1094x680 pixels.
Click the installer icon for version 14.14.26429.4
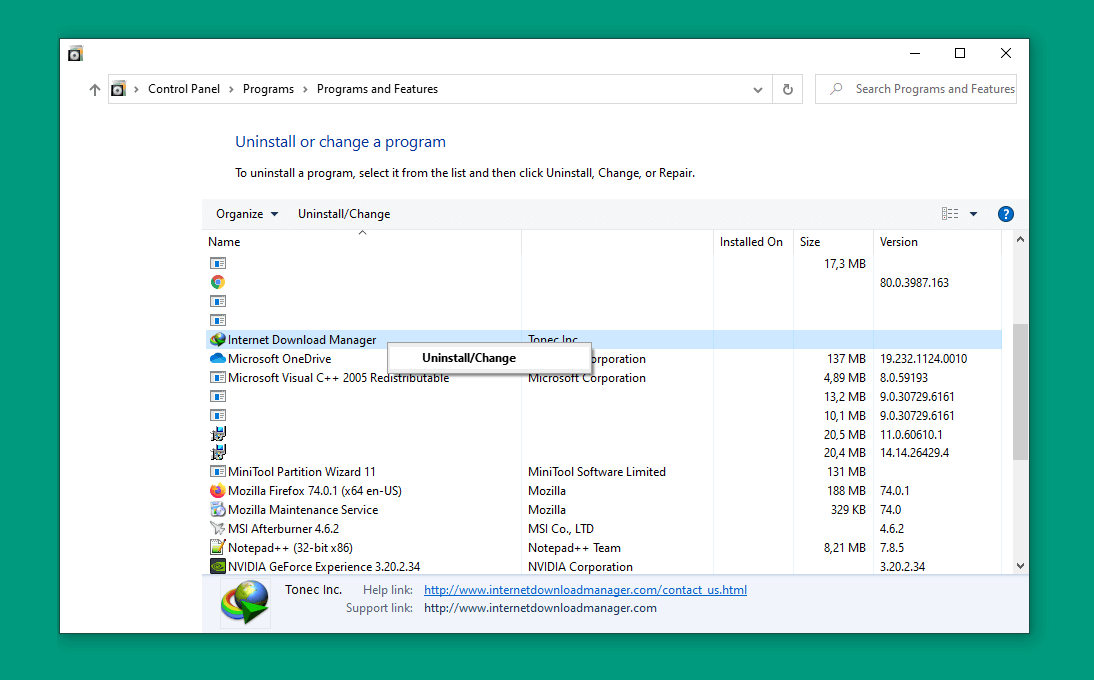pyautogui.click(x=218, y=453)
